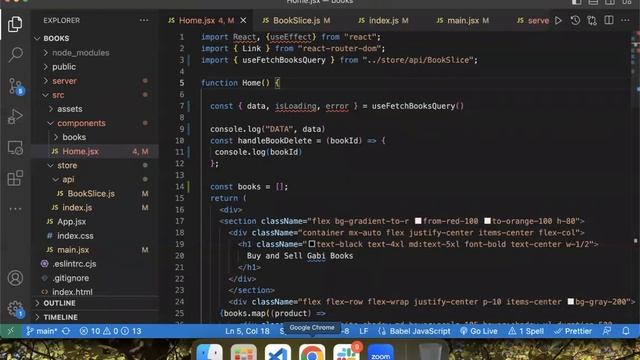Expand the TIMELINE section
This screenshot has width=640, height=360.
point(60,317)
